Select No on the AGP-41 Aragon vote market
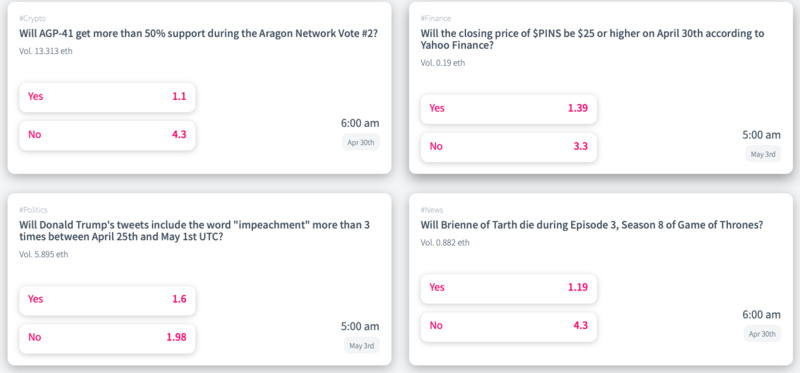Viewport: 800px width, 373px height. (107, 135)
